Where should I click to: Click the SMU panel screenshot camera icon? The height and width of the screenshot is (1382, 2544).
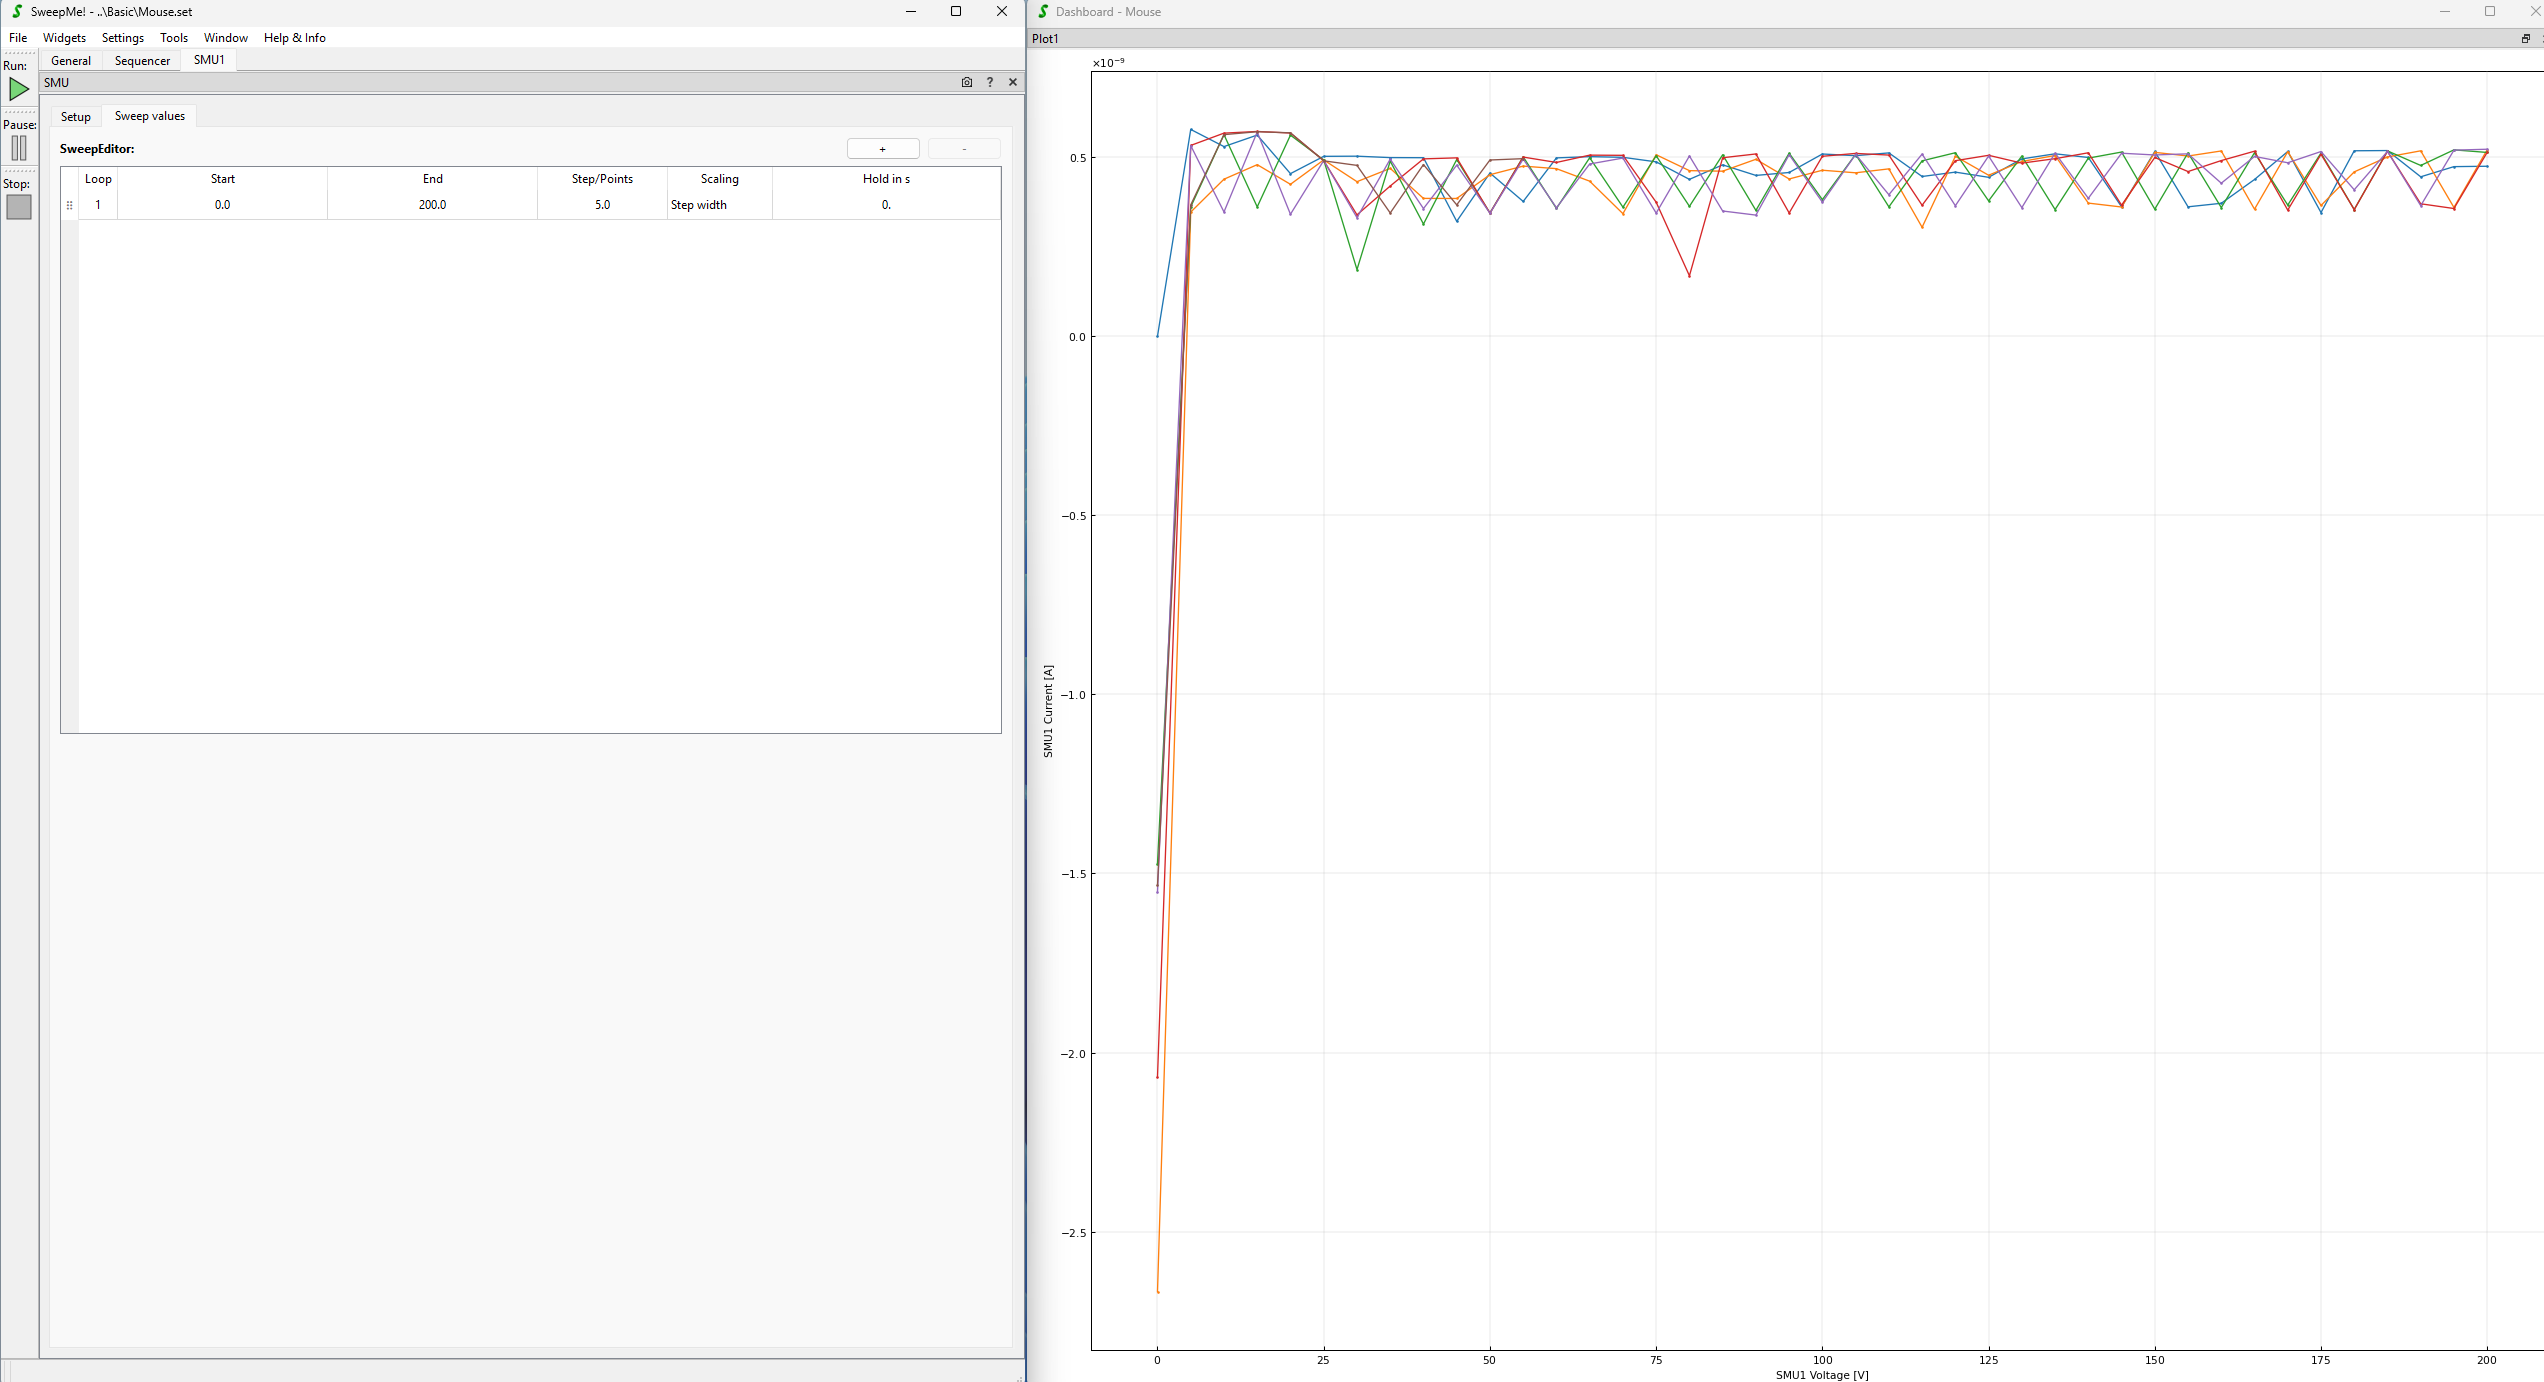coord(967,83)
